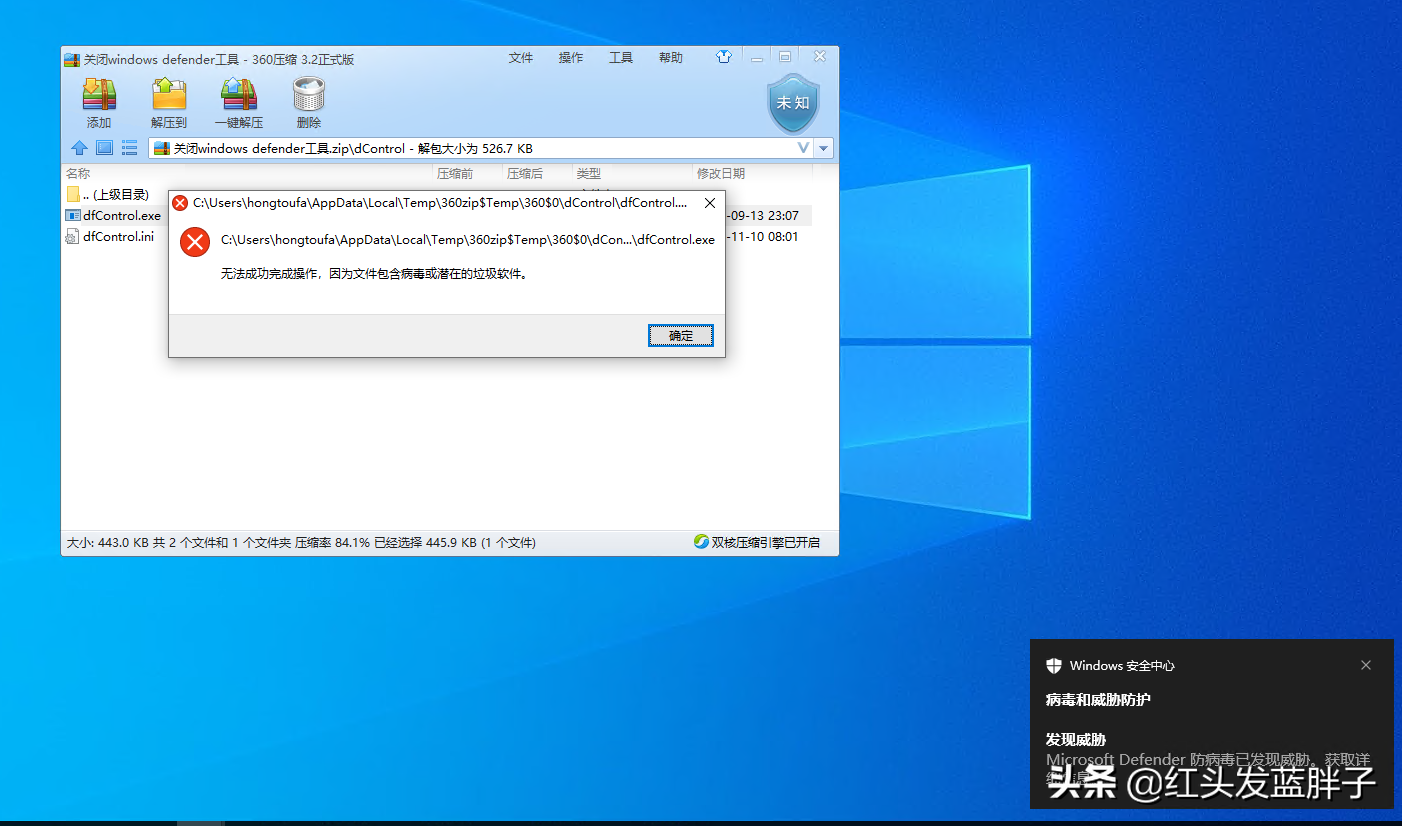Expand the address path dropdown chevron

pos(803,148)
